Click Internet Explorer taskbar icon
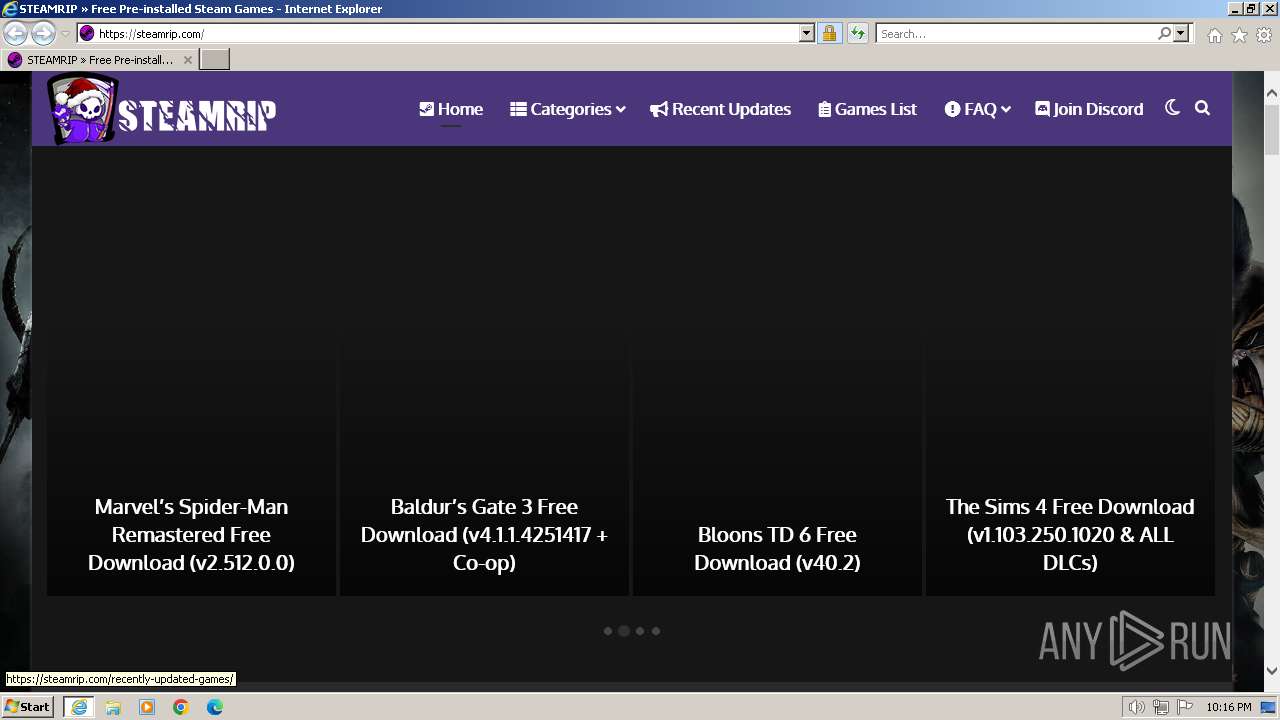The height and width of the screenshot is (720, 1280). pyautogui.click(x=78, y=707)
